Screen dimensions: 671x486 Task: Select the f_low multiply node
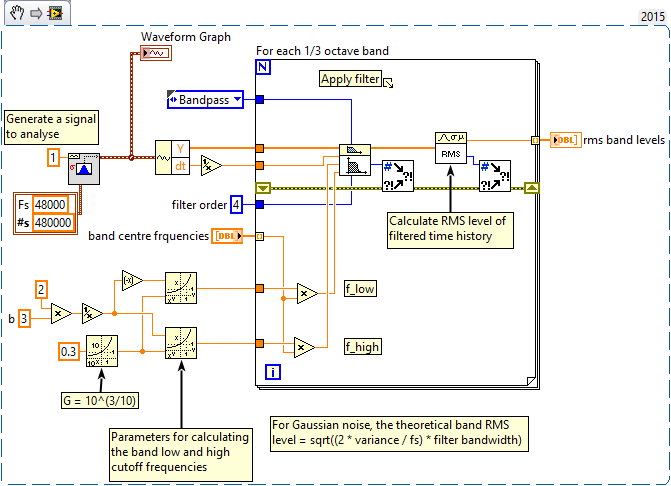click(307, 293)
